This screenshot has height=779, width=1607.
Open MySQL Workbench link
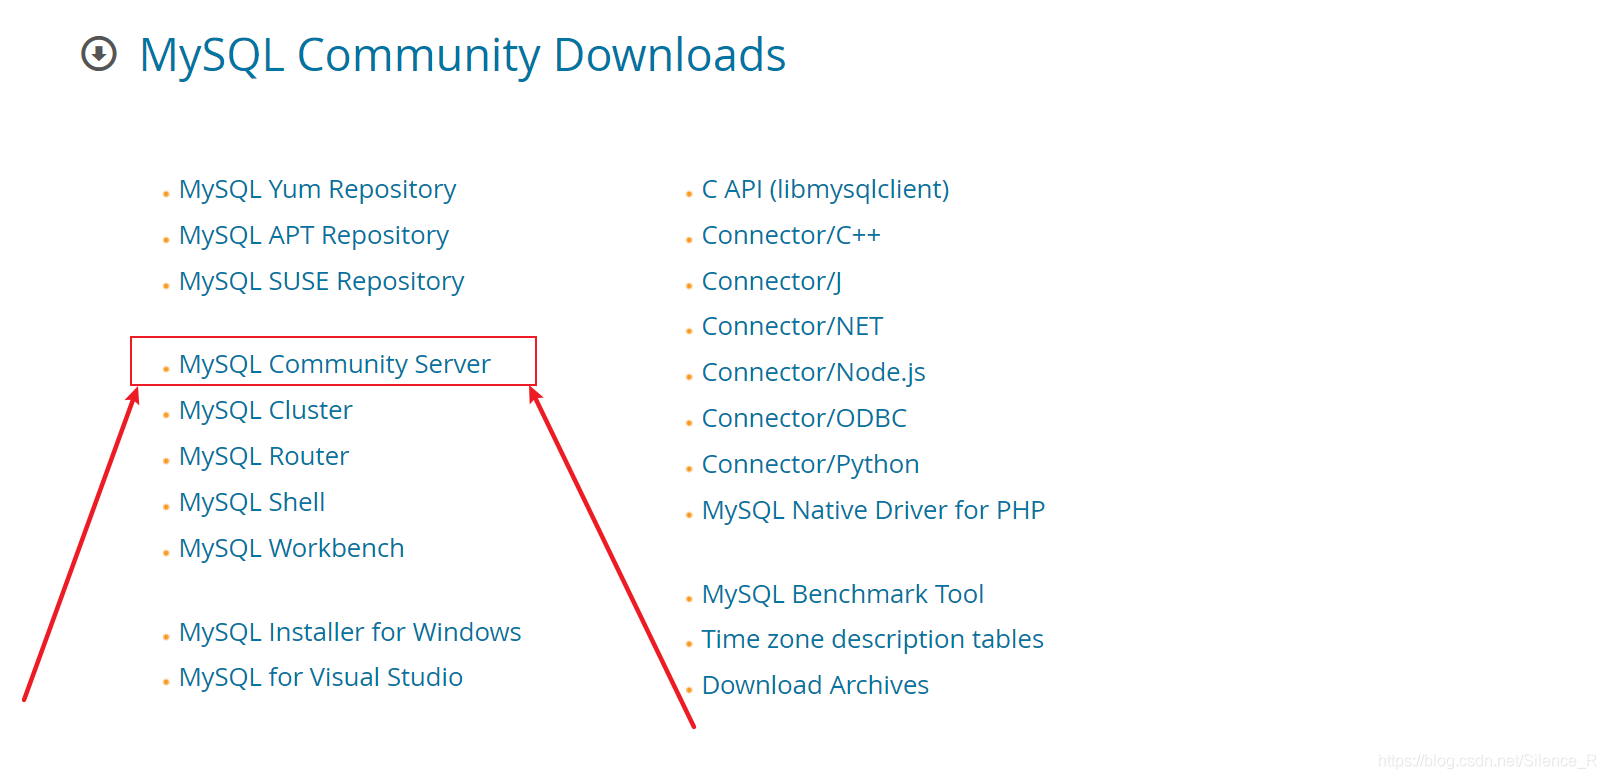[292, 549]
